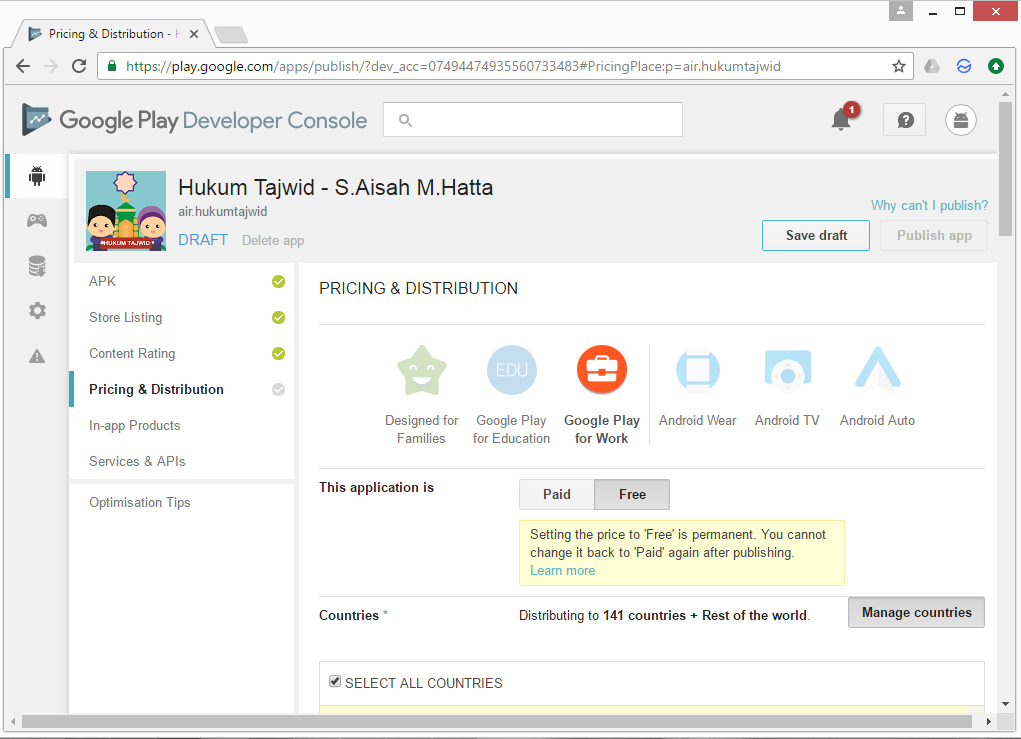This screenshot has height=739, width=1021.
Task: Open Why can't I publish link
Action: click(x=929, y=205)
